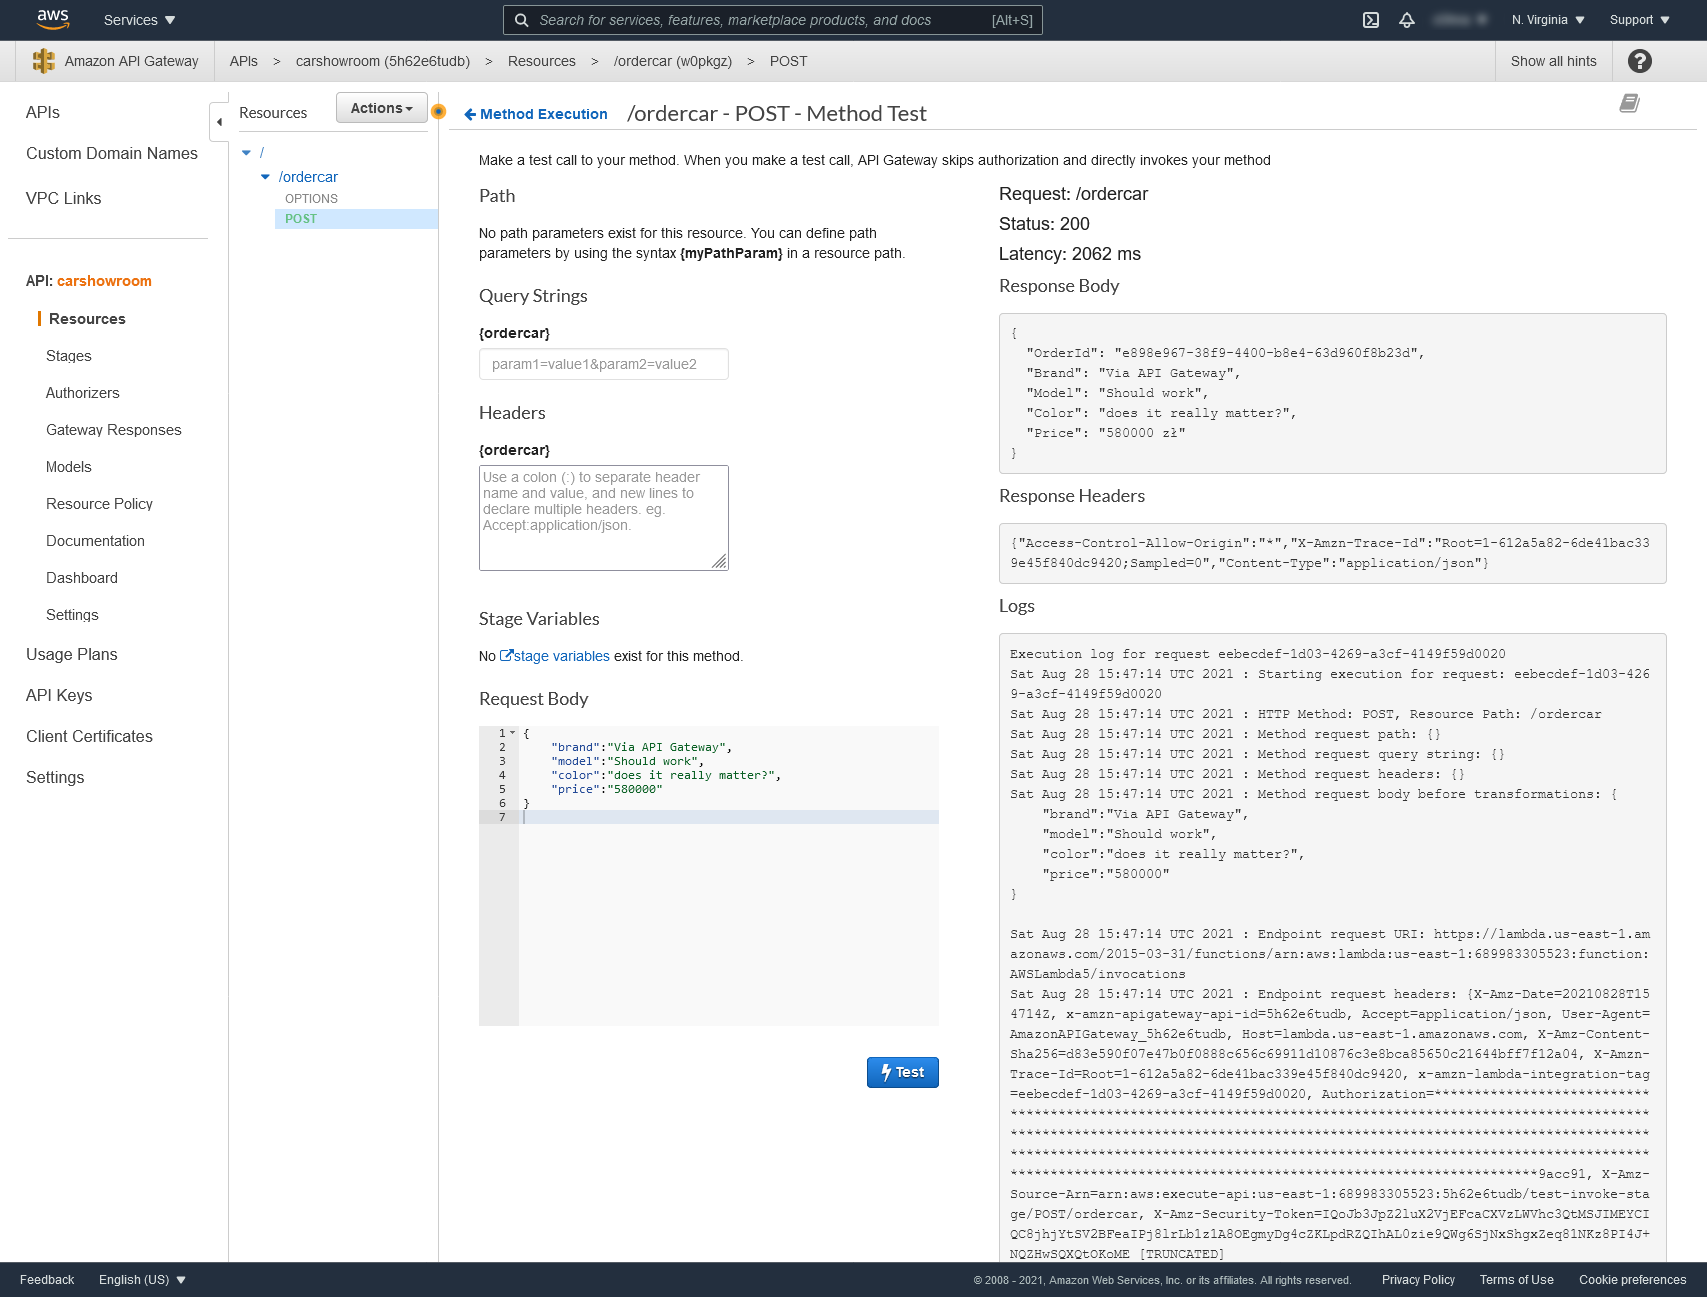
Task: Click the carshowroom API name link
Action: pos(105,281)
